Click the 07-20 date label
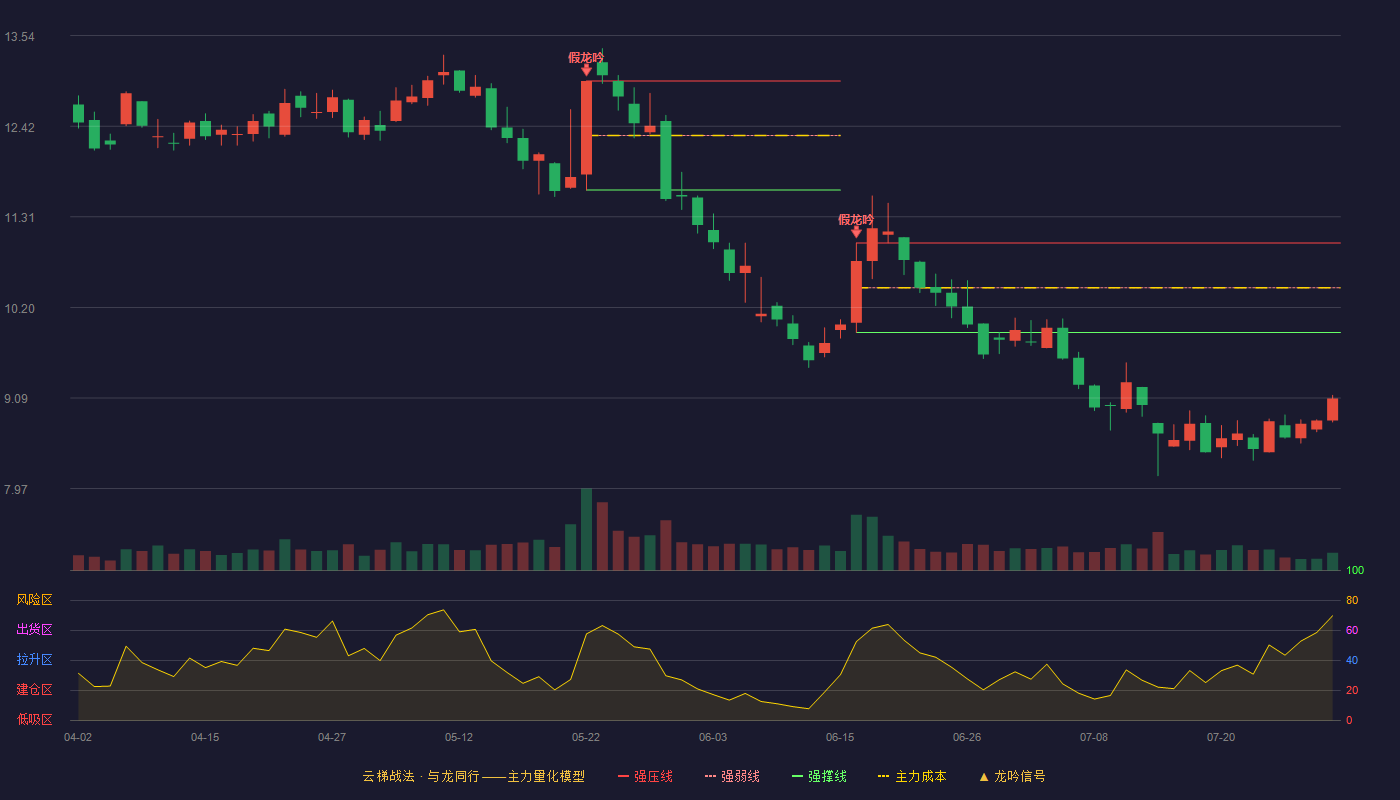The height and width of the screenshot is (800, 1400). coord(1221,737)
